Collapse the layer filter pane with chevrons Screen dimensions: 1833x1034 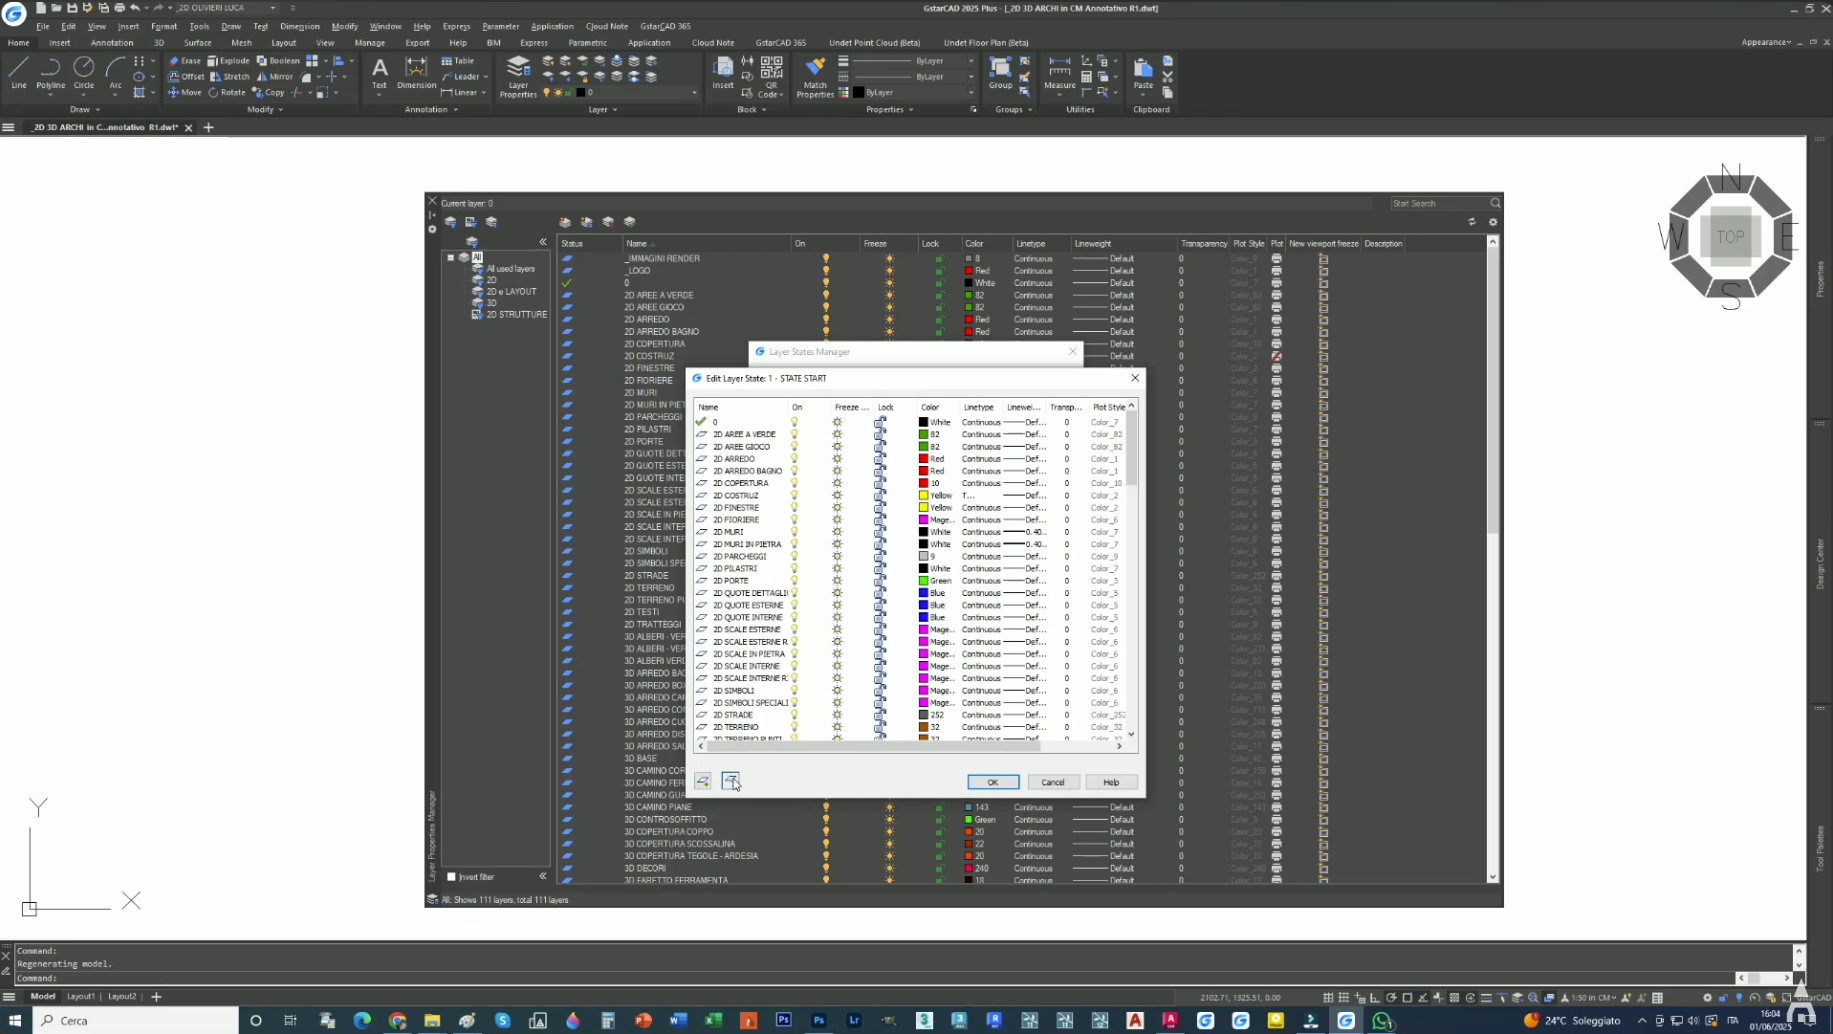pyautogui.click(x=543, y=242)
